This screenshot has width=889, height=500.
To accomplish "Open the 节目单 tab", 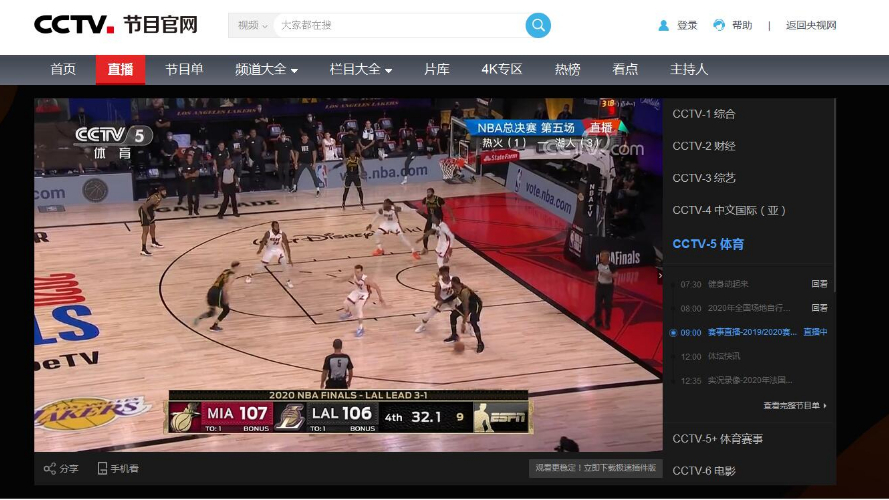I will pyautogui.click(x=184, y=70).
